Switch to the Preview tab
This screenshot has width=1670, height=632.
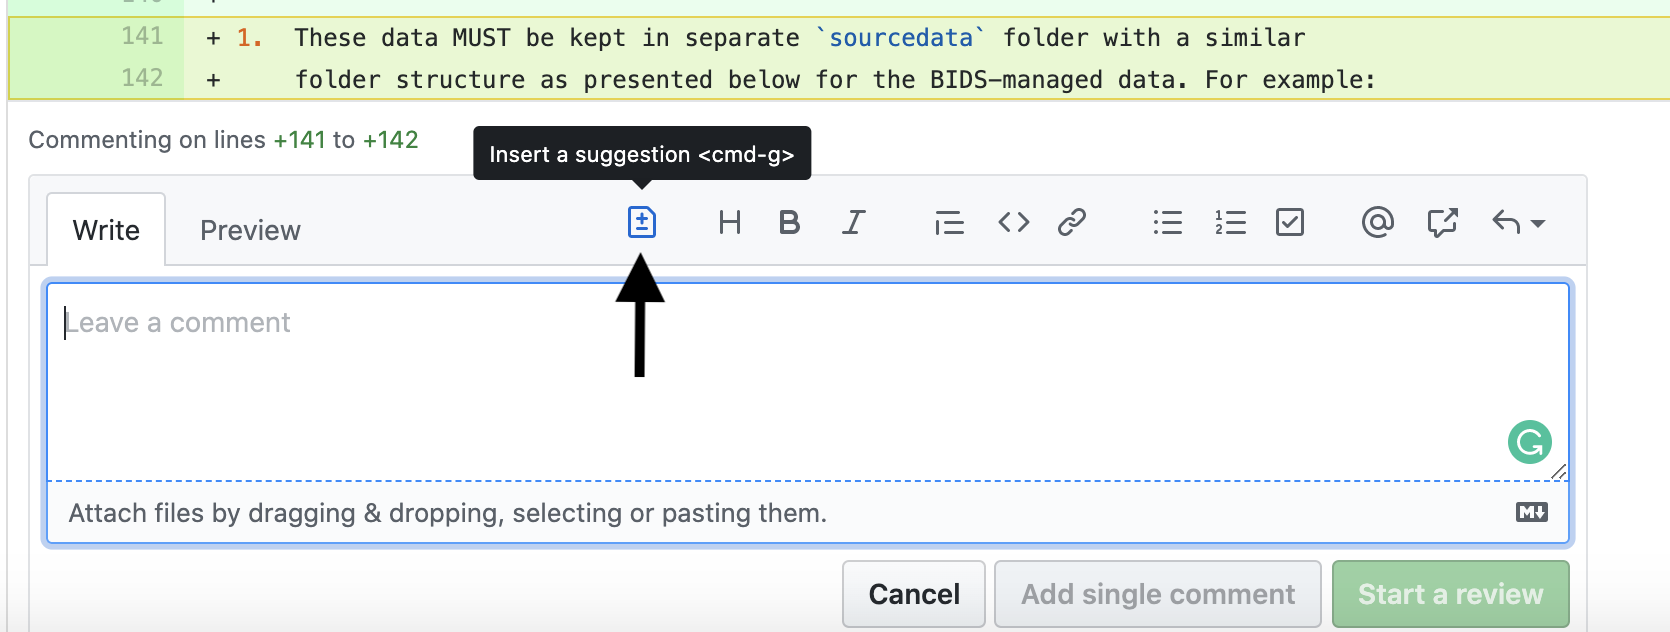click(249, 229)
